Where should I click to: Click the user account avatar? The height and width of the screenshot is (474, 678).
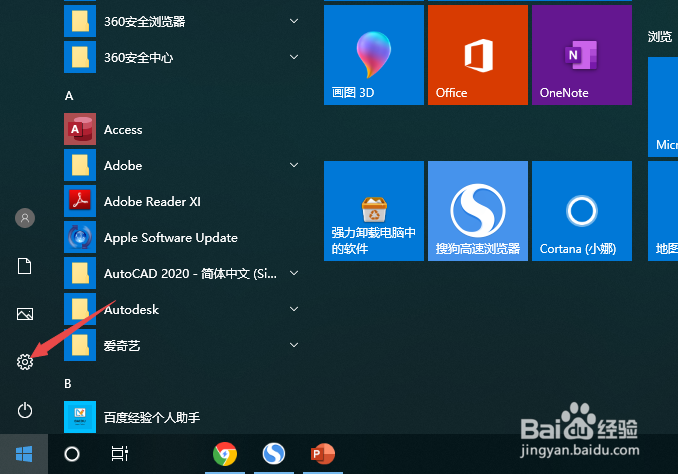pyautogui.click(x=25, y=218)
